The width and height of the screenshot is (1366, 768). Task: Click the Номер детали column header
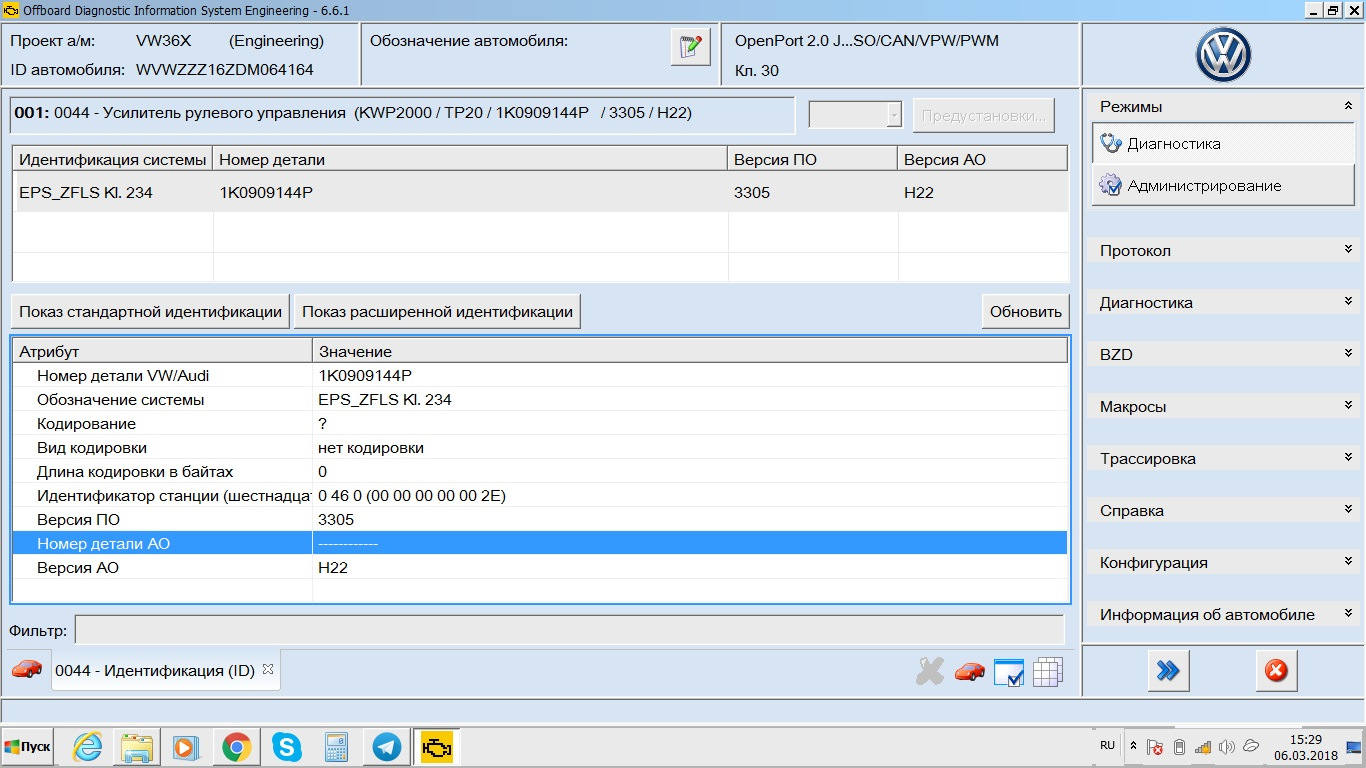pyautogui.click(x=470, y=159)
